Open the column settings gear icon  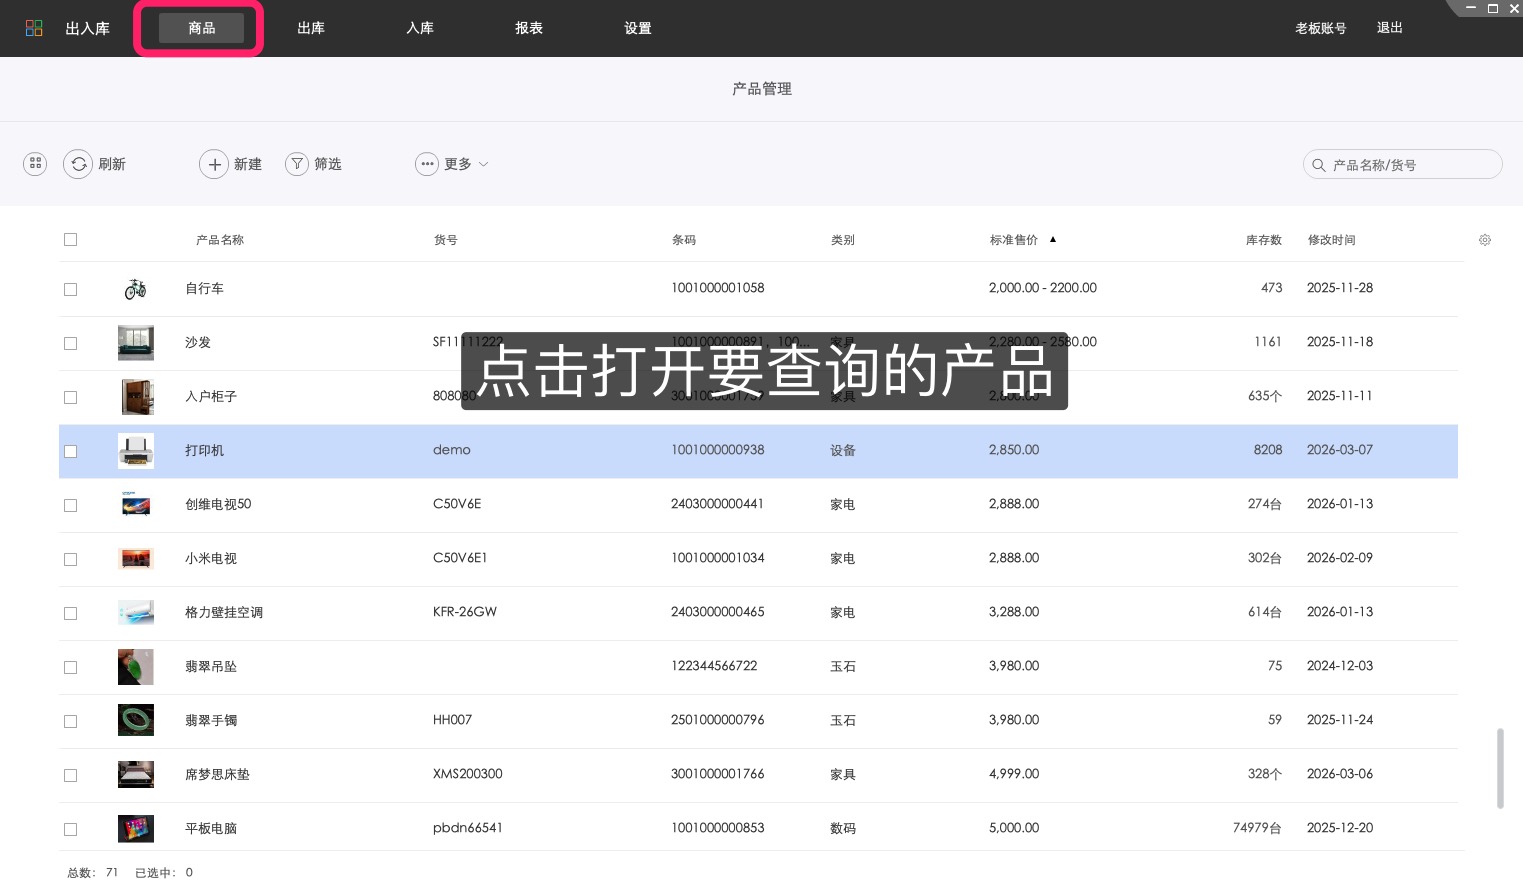[1485, 240]
